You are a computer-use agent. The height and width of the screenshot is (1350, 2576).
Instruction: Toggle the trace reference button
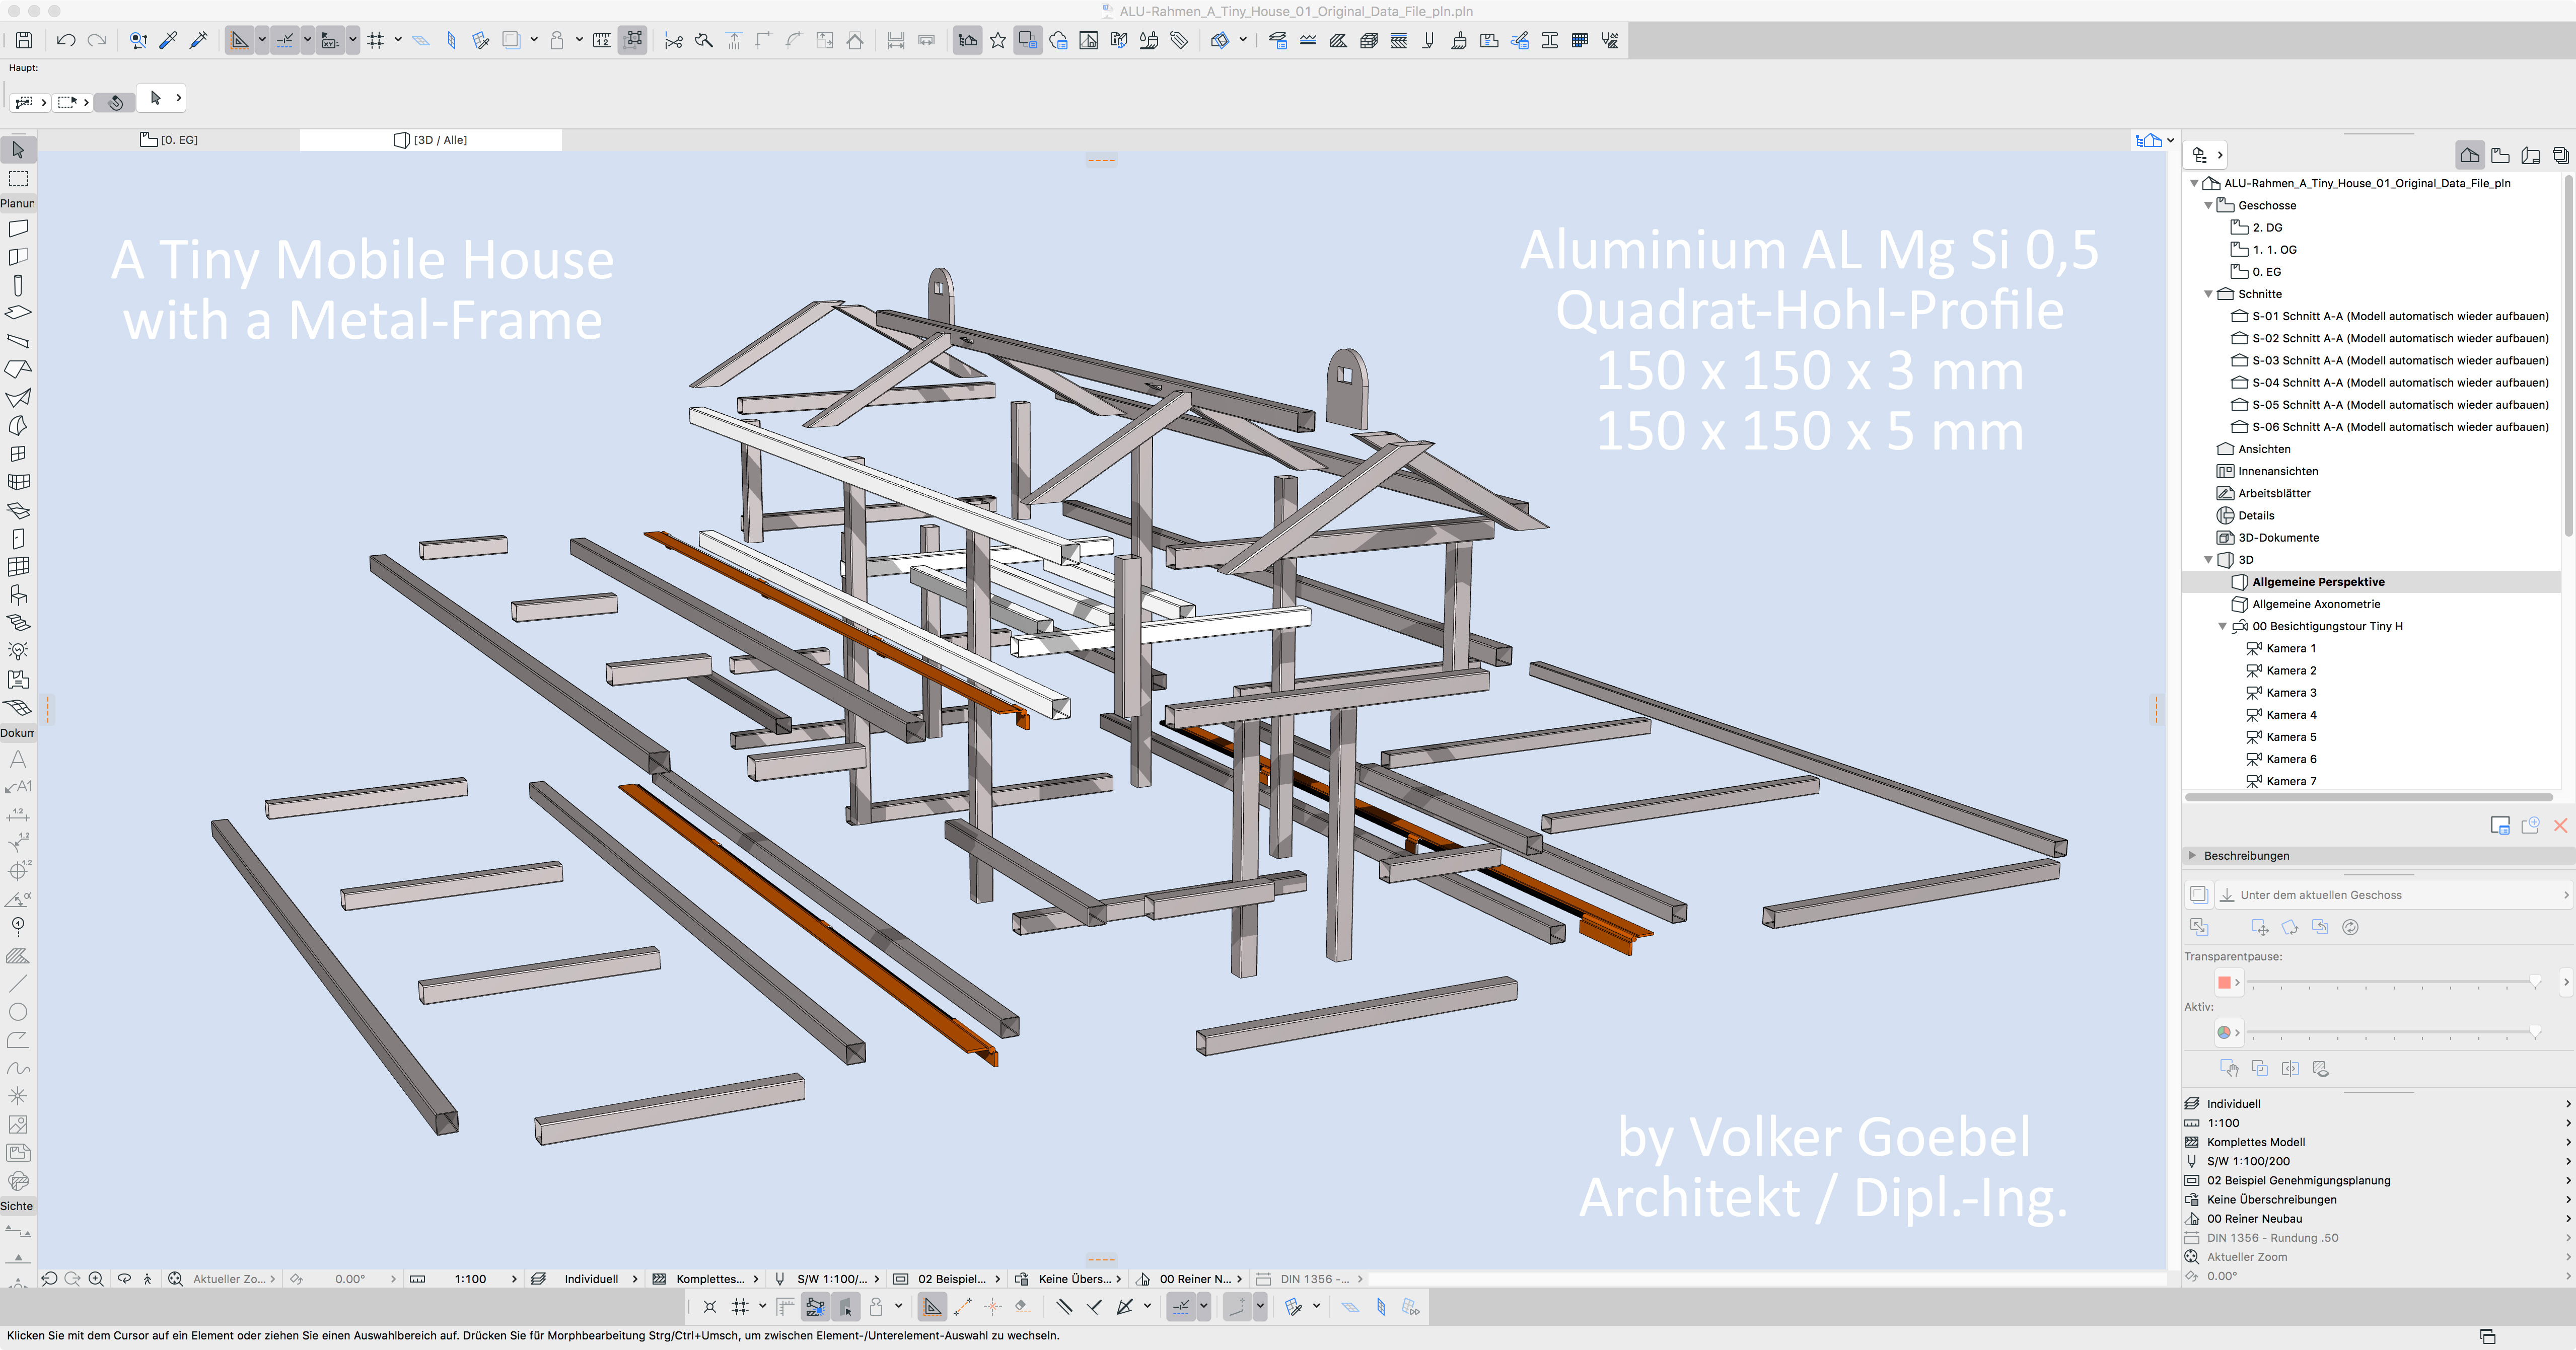511,40
